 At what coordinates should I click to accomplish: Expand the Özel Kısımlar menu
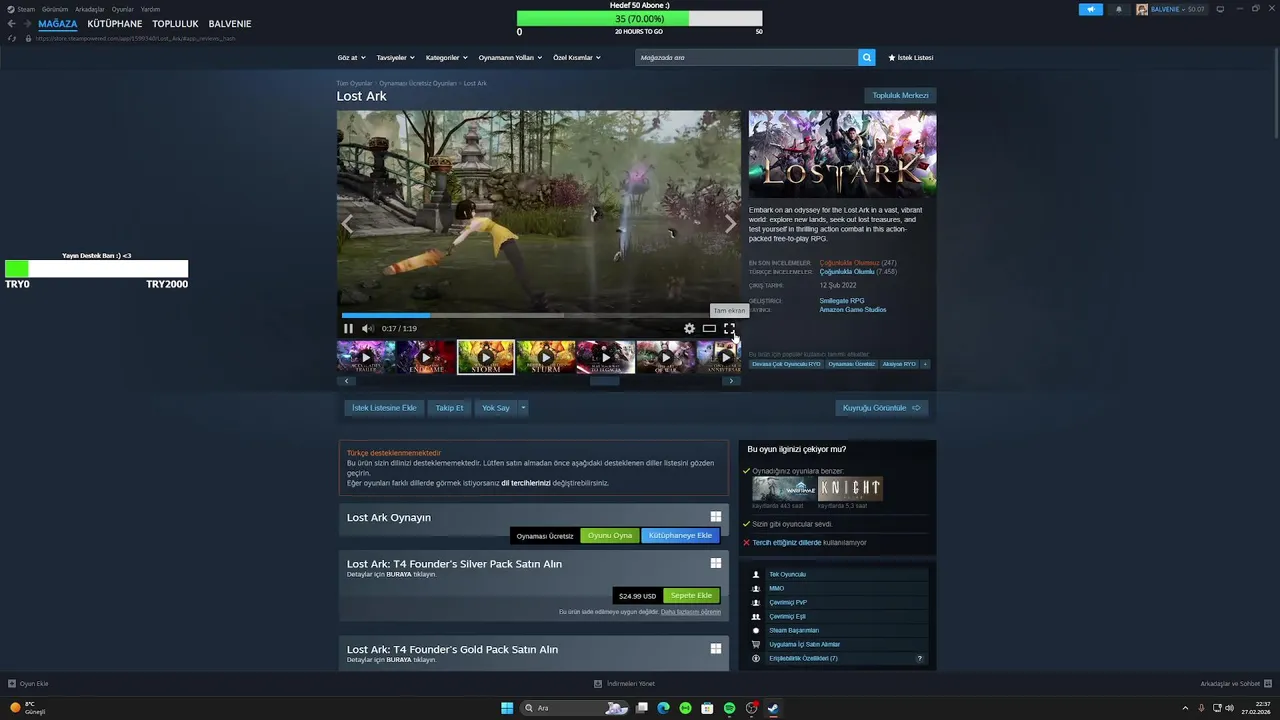click(577, 57)
